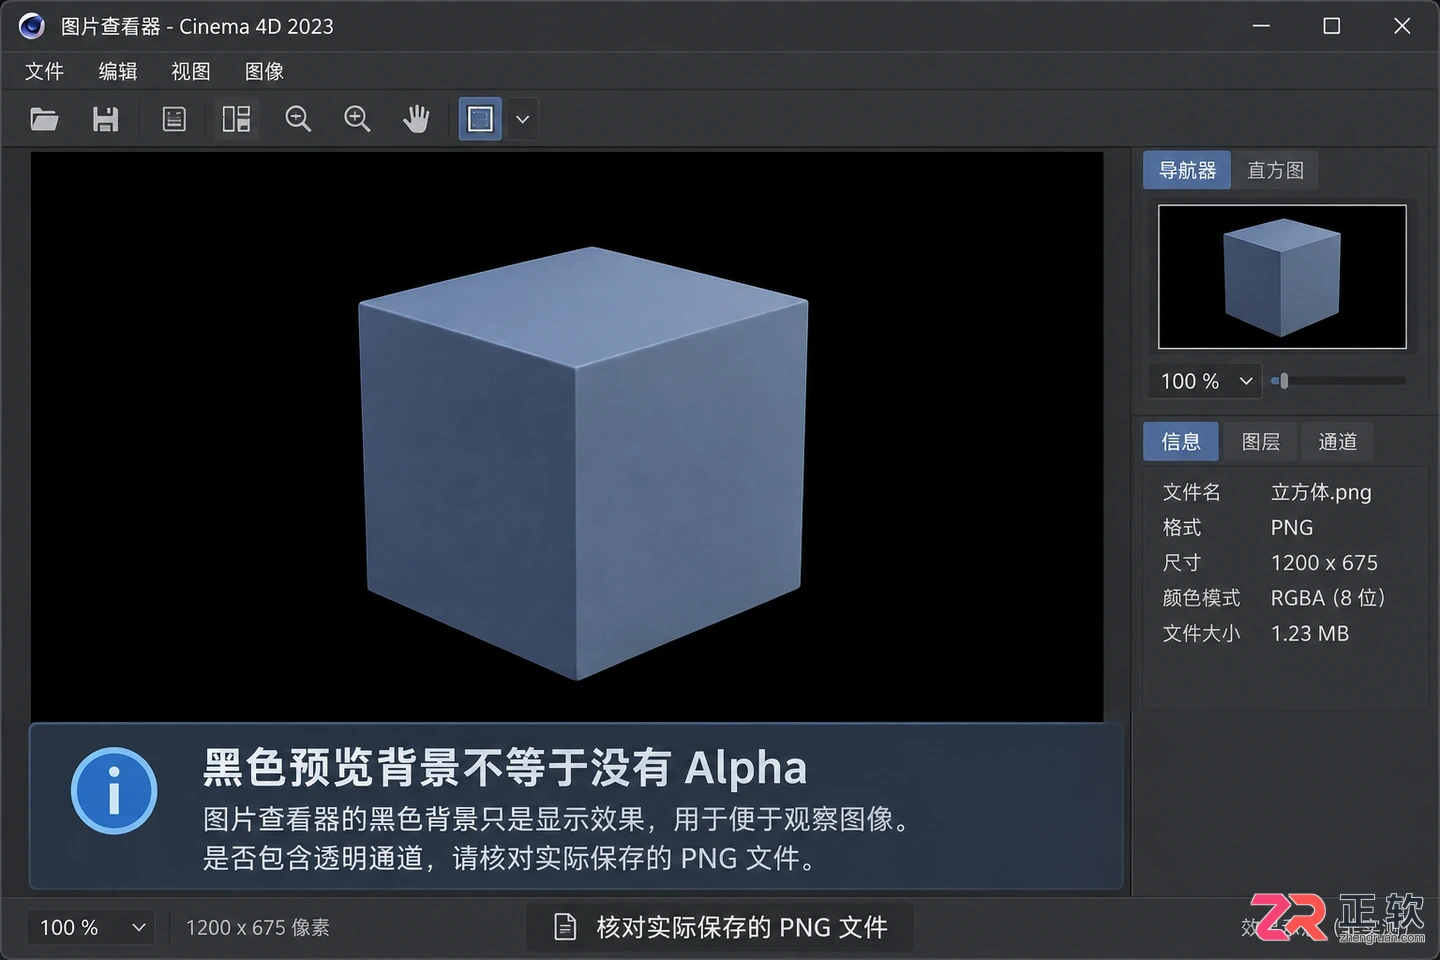Click the 黑色预览背景不等于没有 Alpha heading

pyautogui.click(x=505, y=768)
